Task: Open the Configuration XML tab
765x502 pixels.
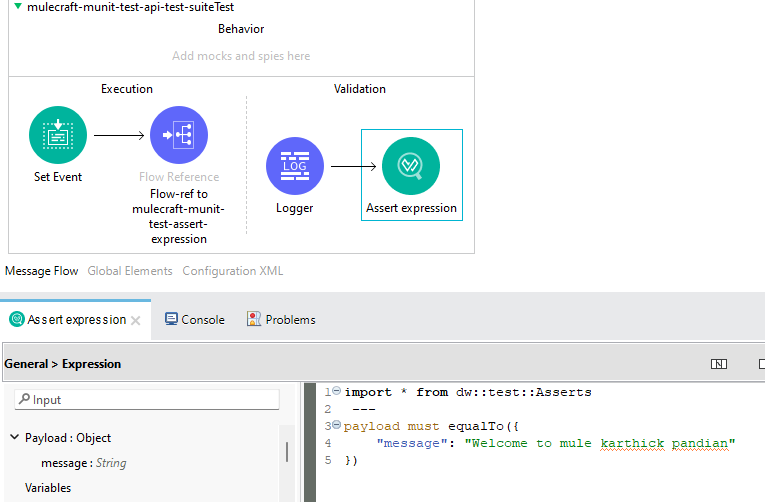Action: [232, 271]
